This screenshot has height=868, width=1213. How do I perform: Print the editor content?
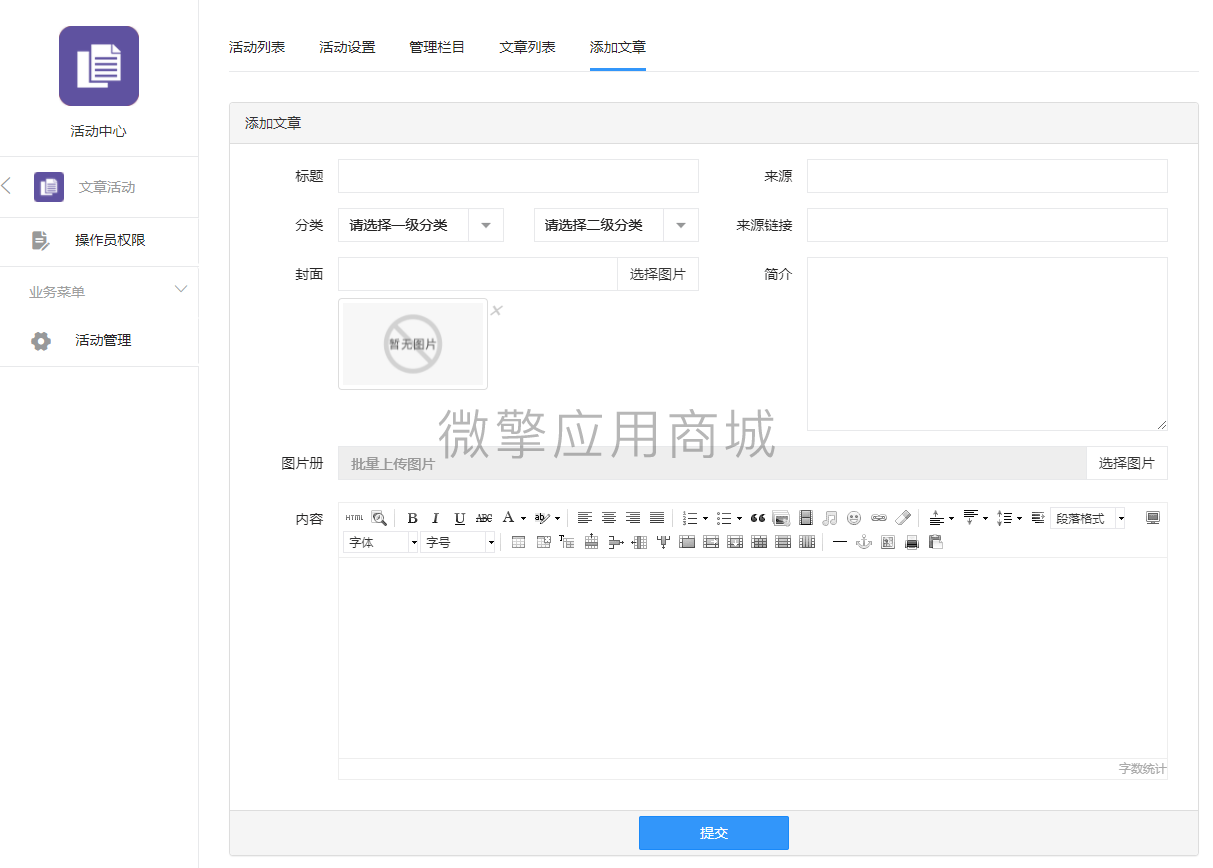[x=911, y=542]
